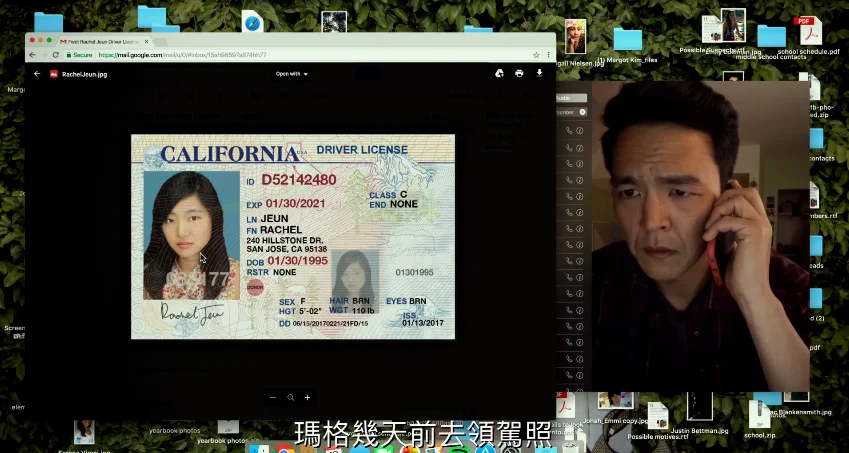
Task: Click the back arrow in image viewer
Action: tap(37, 74)
